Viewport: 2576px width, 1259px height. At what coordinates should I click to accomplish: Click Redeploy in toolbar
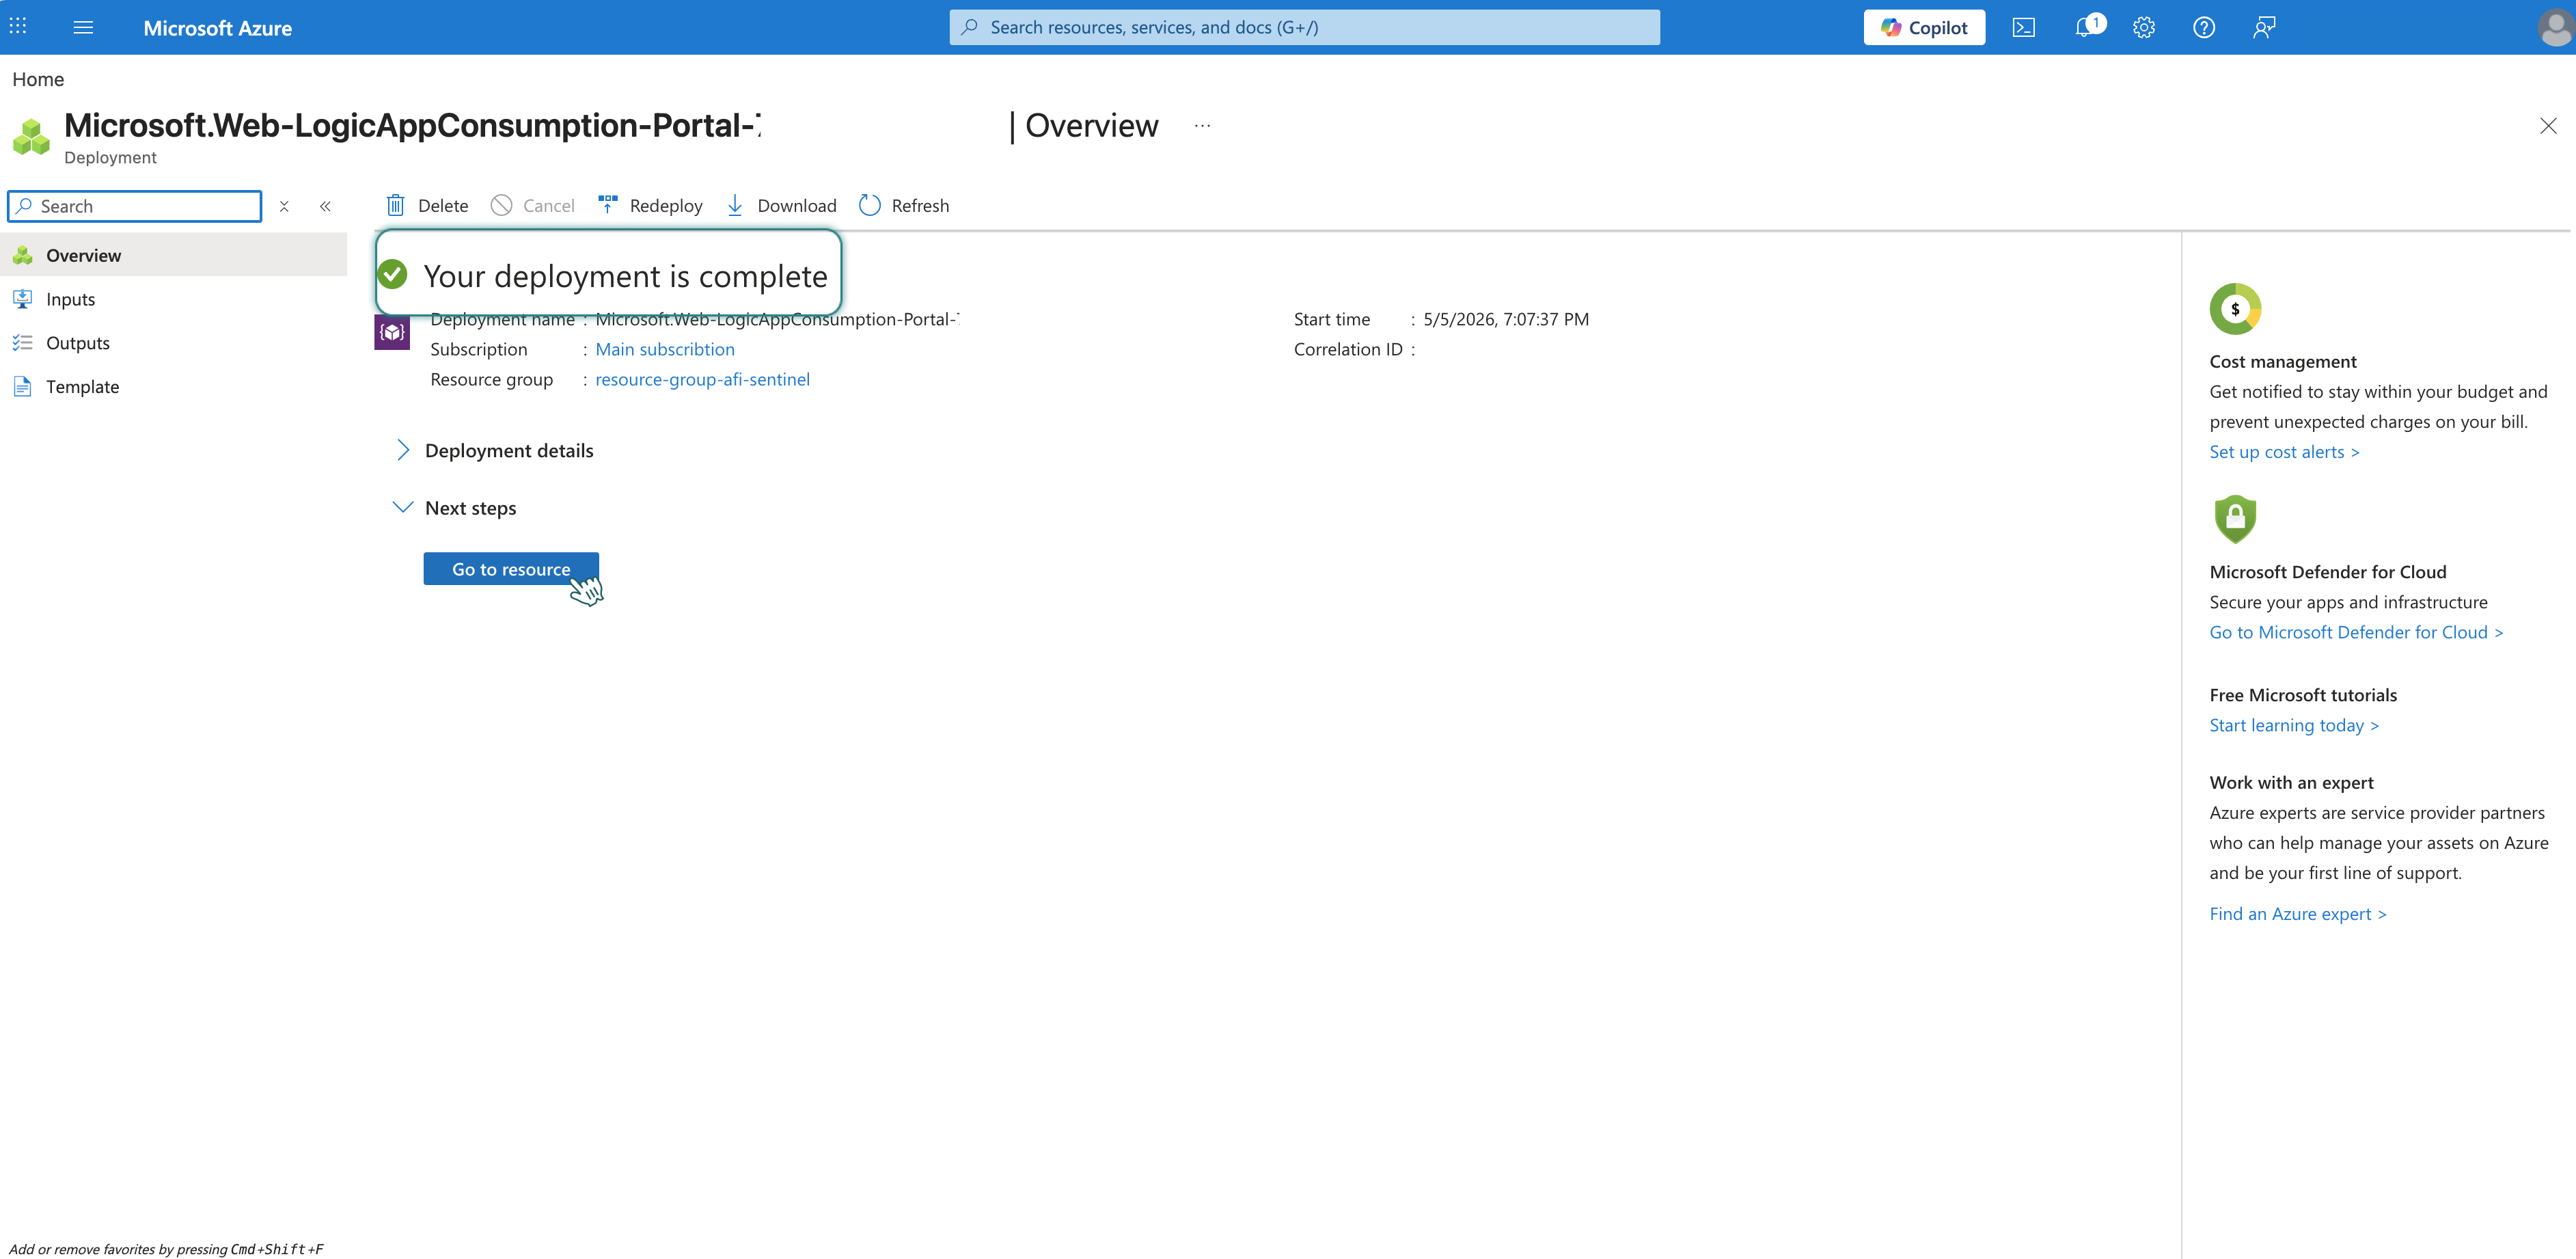[650, 205]
